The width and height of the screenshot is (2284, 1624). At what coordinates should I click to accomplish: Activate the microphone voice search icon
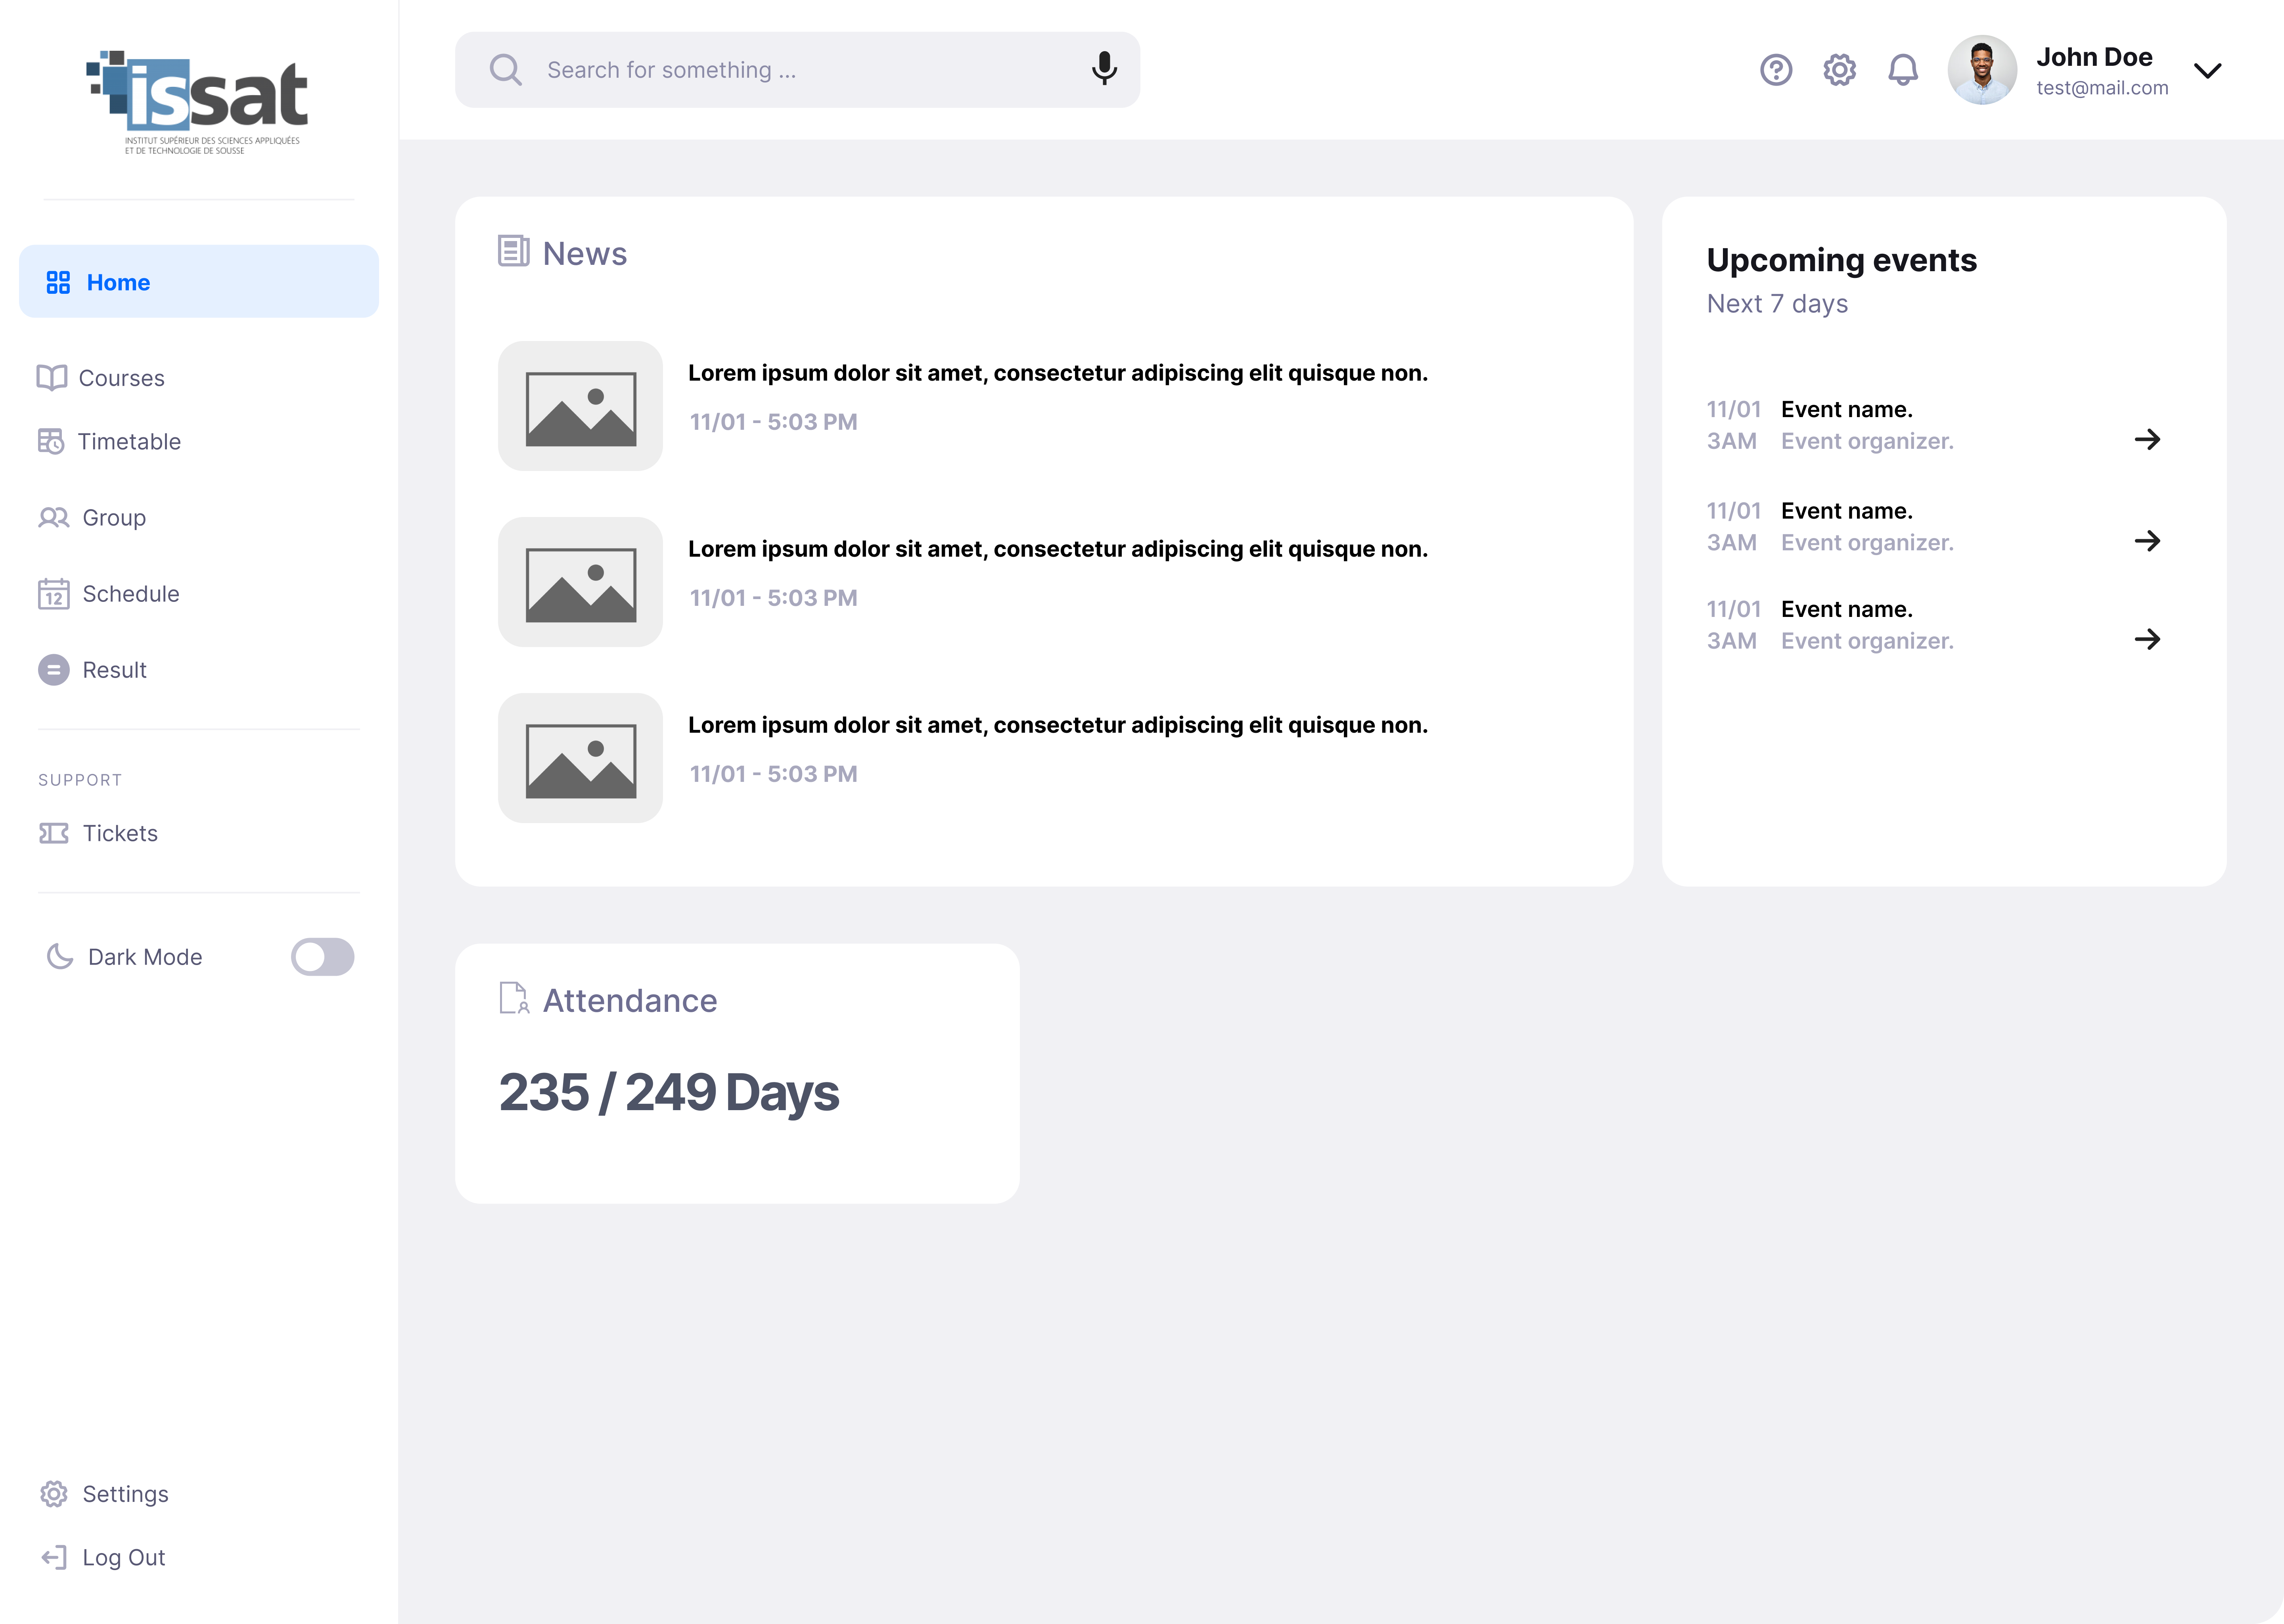point(1104,69)
